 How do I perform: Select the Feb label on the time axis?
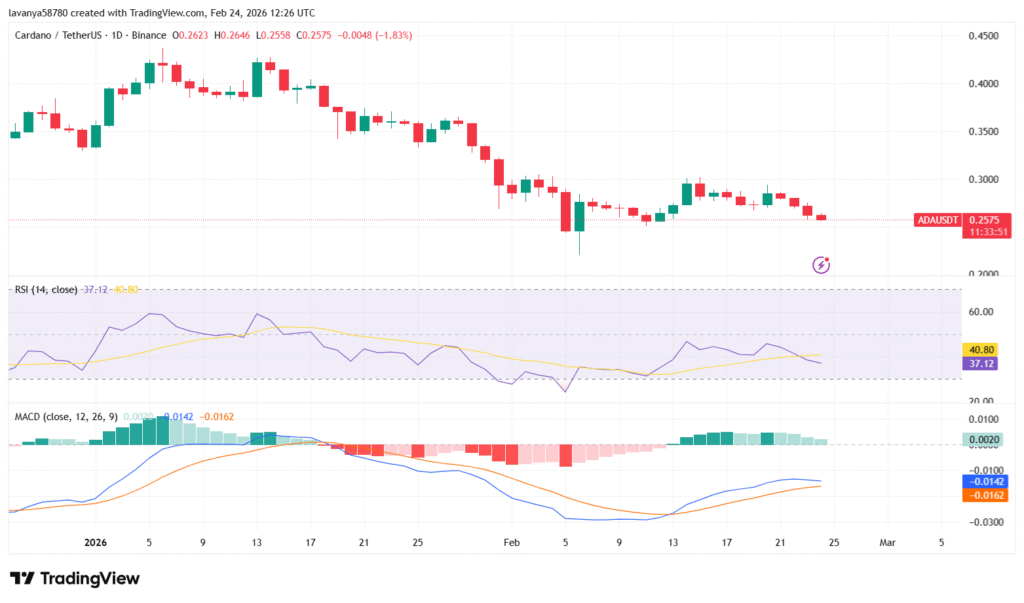tap(511, 541)
